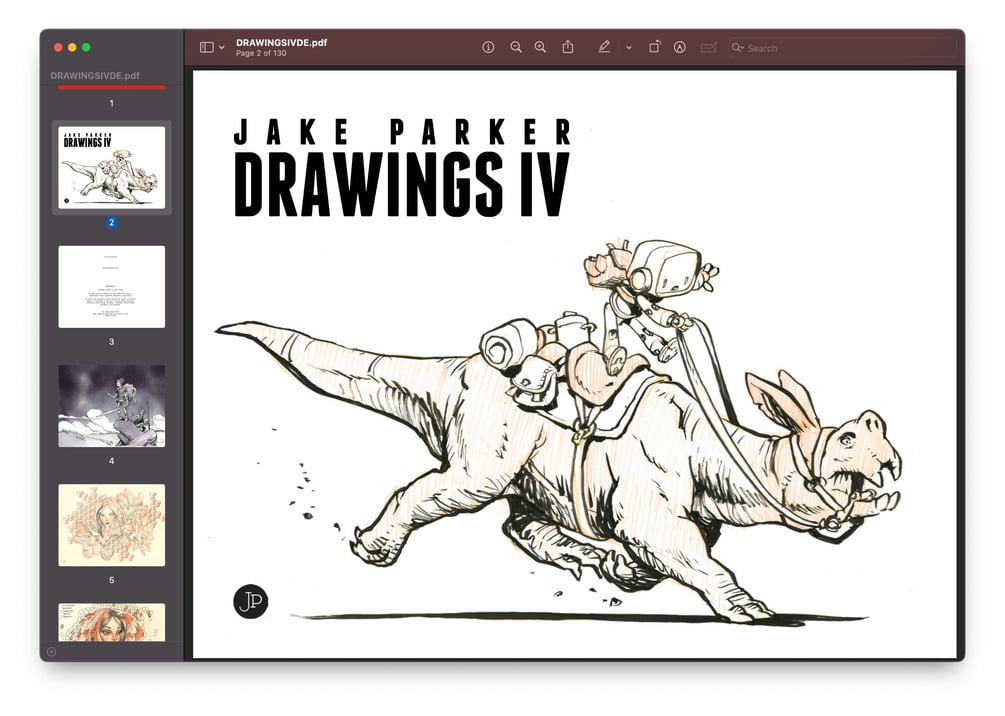Image resolution: width=1005 pixels, height=716 pixels.
Task: Show the document info inspector
Action: pyautogui.click(x=488, y=47)
